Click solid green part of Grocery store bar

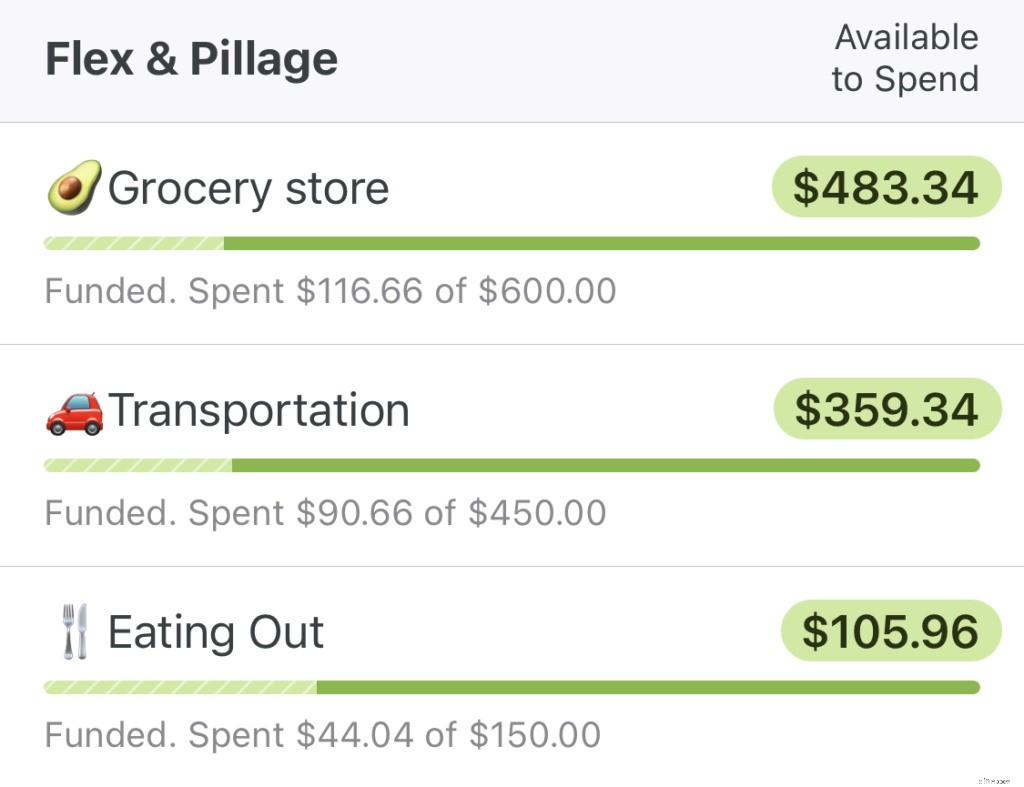tap(600, 243)
